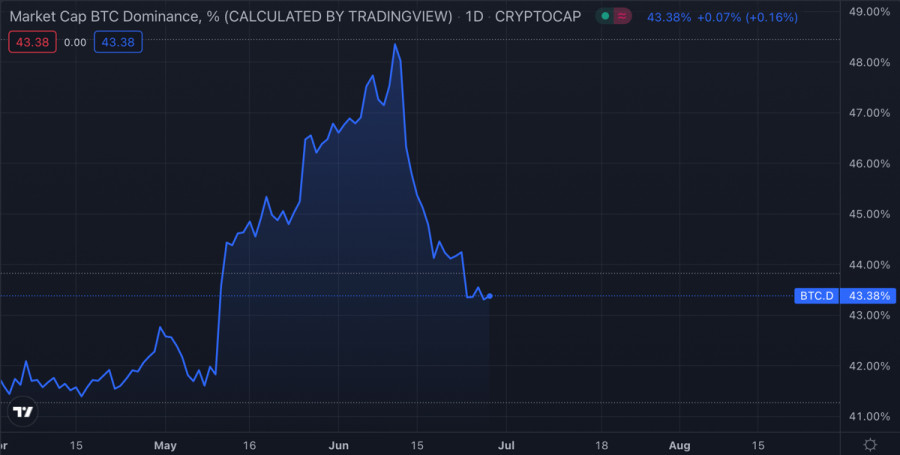Viewport: 900px width, 455px height.
Task: Click the red 43.38 price box
Action: 32,42
